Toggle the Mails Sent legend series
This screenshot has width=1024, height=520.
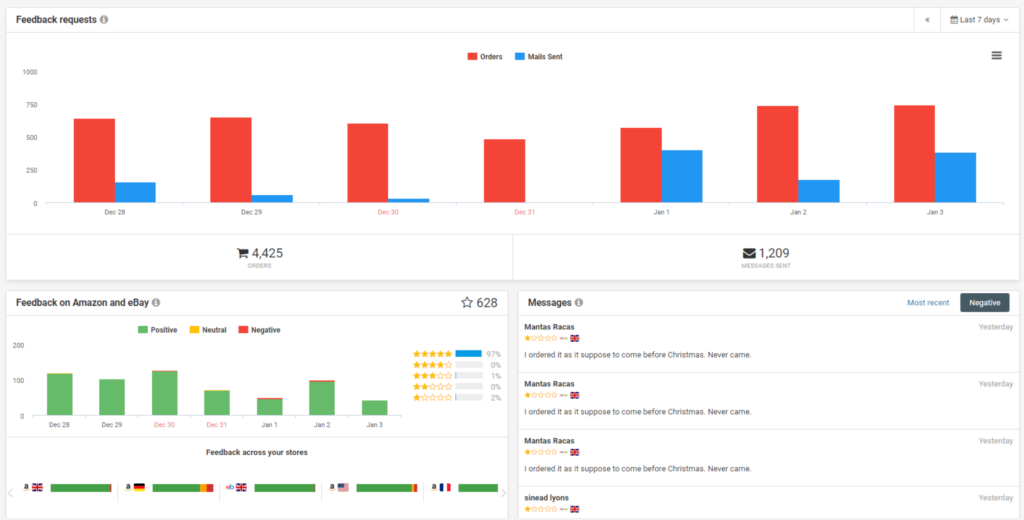[x=539, y=57]
